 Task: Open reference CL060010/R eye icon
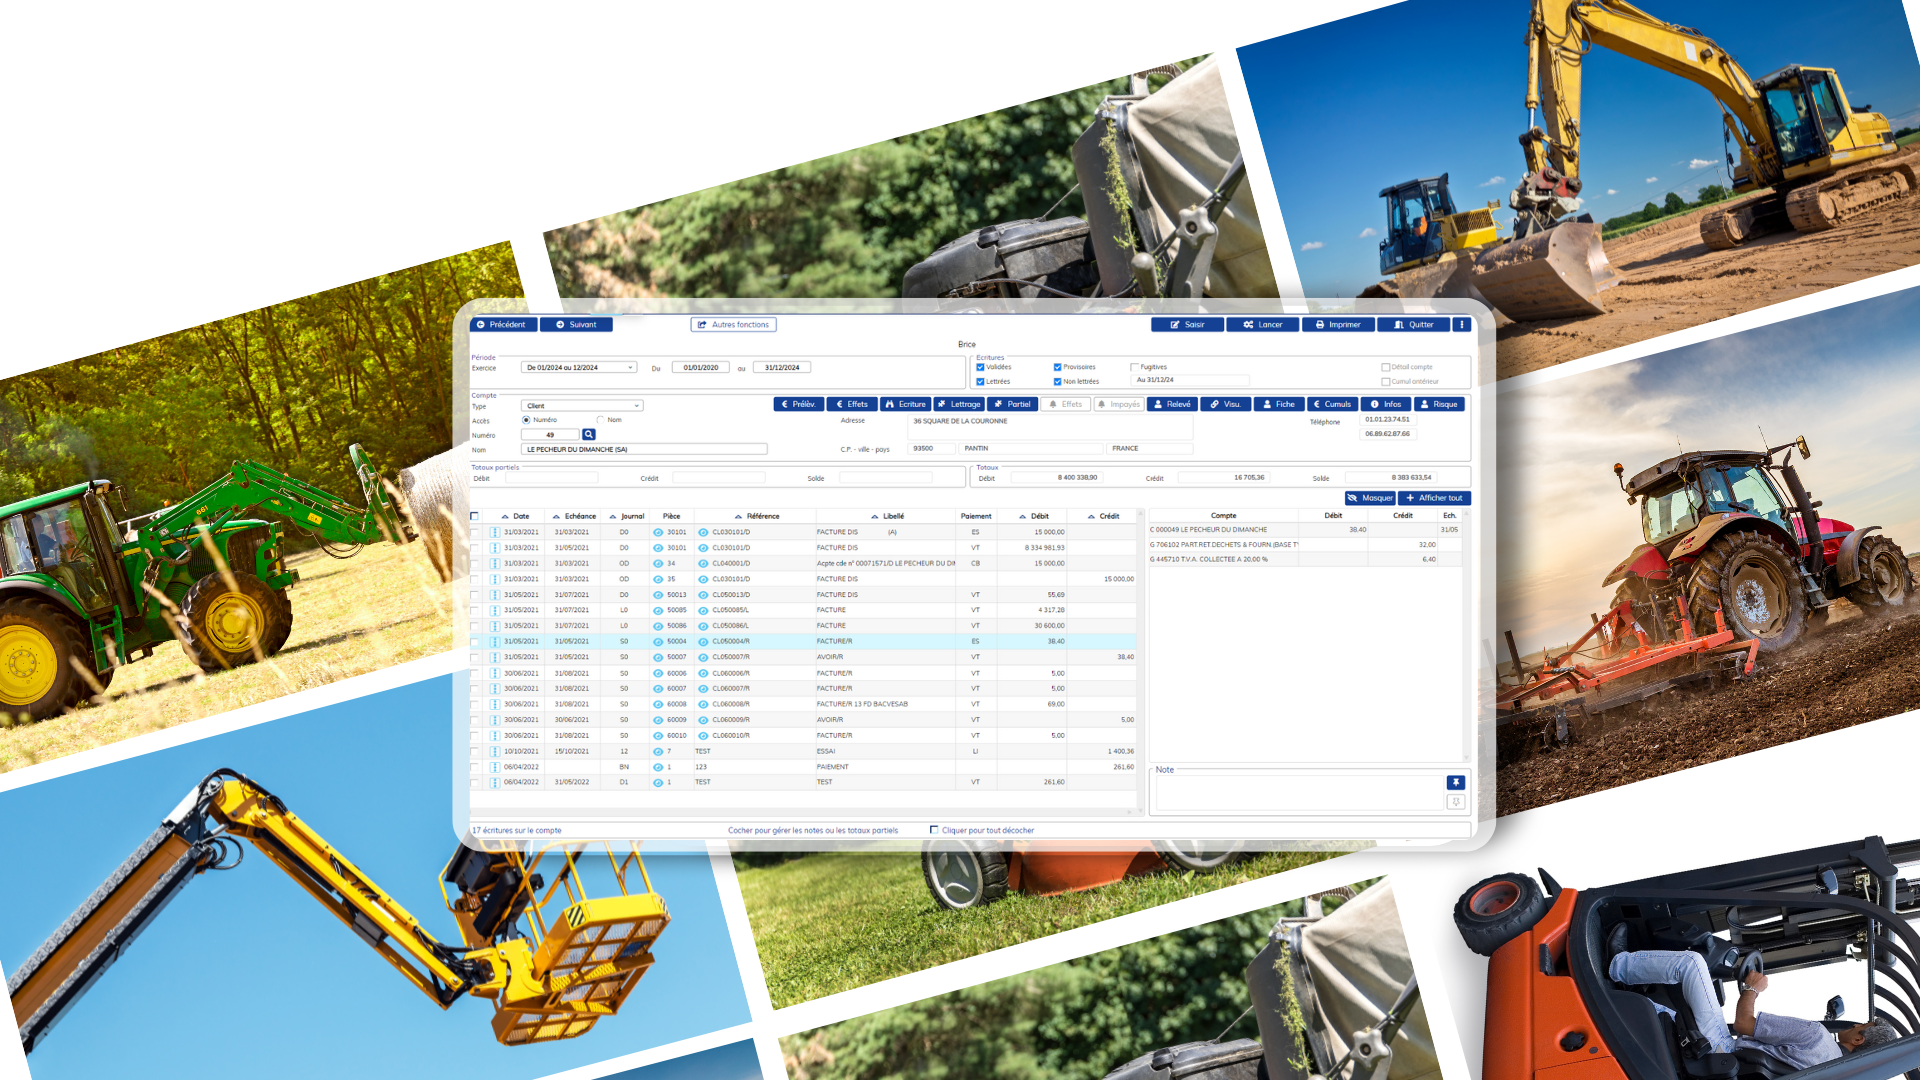coord(703,736)
